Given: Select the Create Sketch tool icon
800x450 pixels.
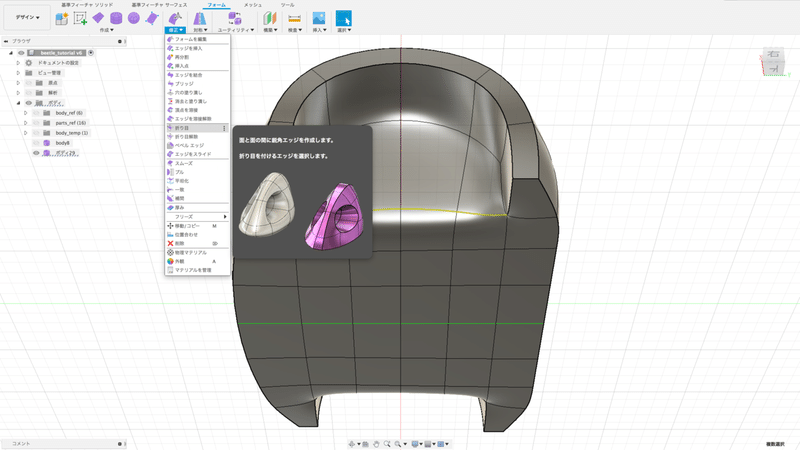Looking at the screenshot, I should tap(81, 18).
